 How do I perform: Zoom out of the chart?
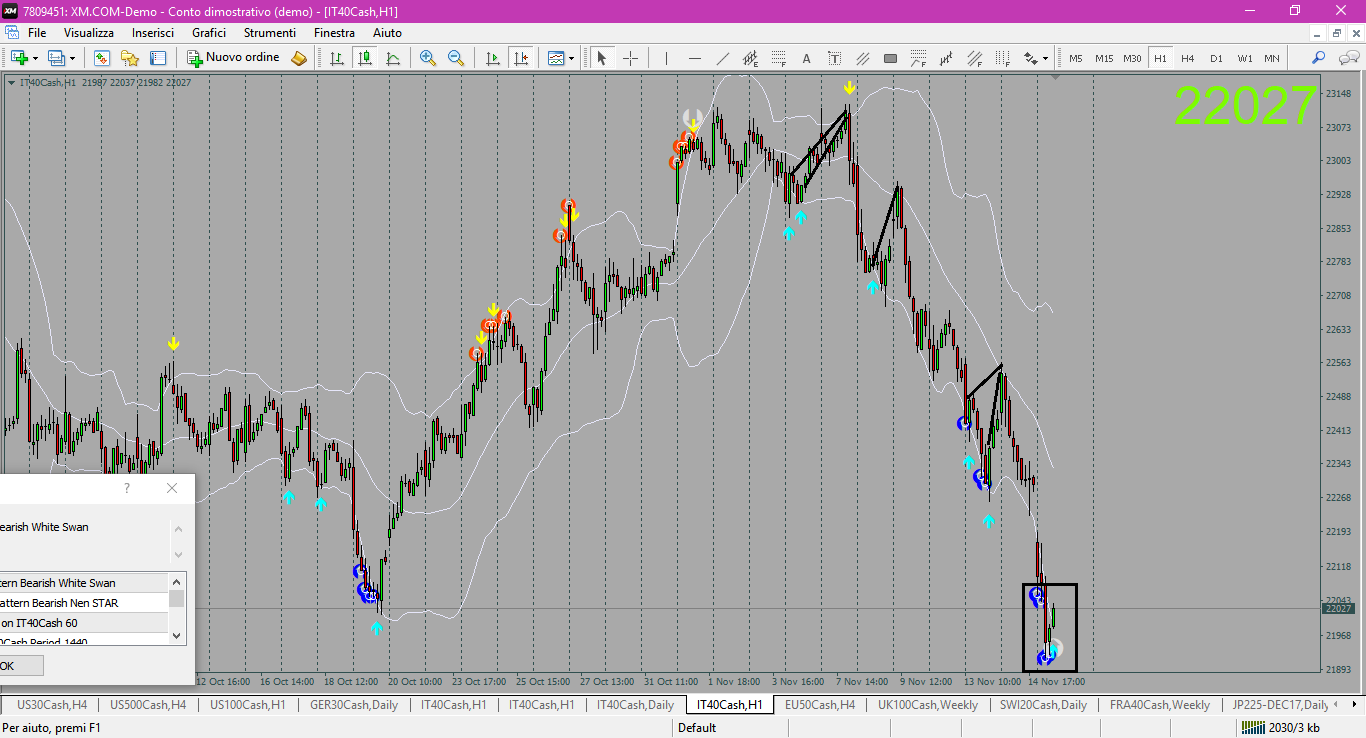click(456, 58)
